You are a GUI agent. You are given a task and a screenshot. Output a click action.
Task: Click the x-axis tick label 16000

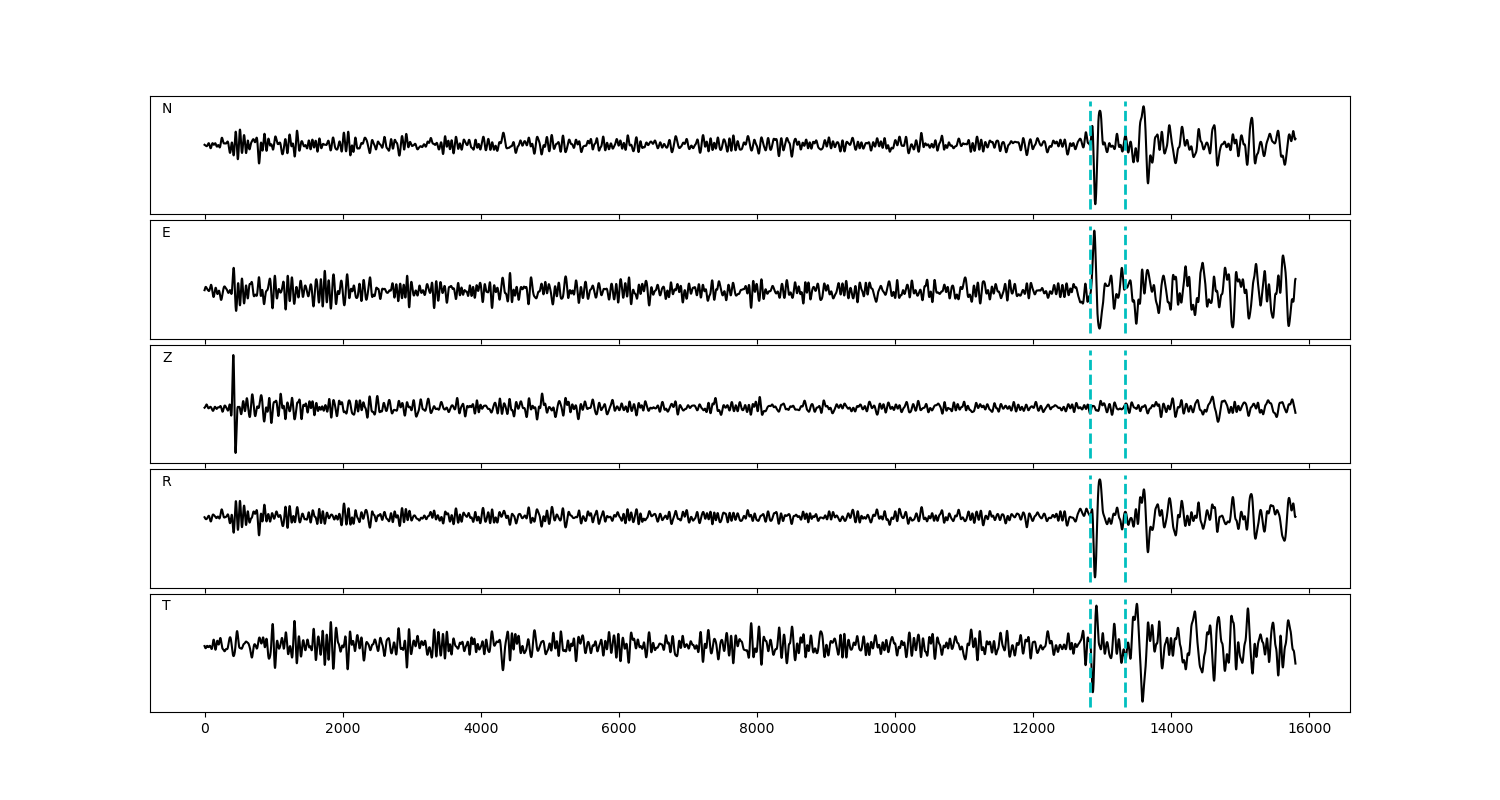(x=1309, y=729)
